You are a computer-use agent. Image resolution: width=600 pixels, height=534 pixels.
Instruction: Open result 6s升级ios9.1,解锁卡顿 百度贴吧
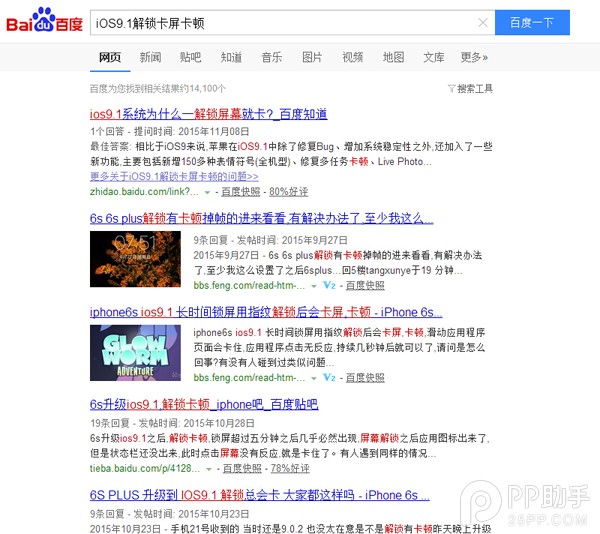(204, 404)
